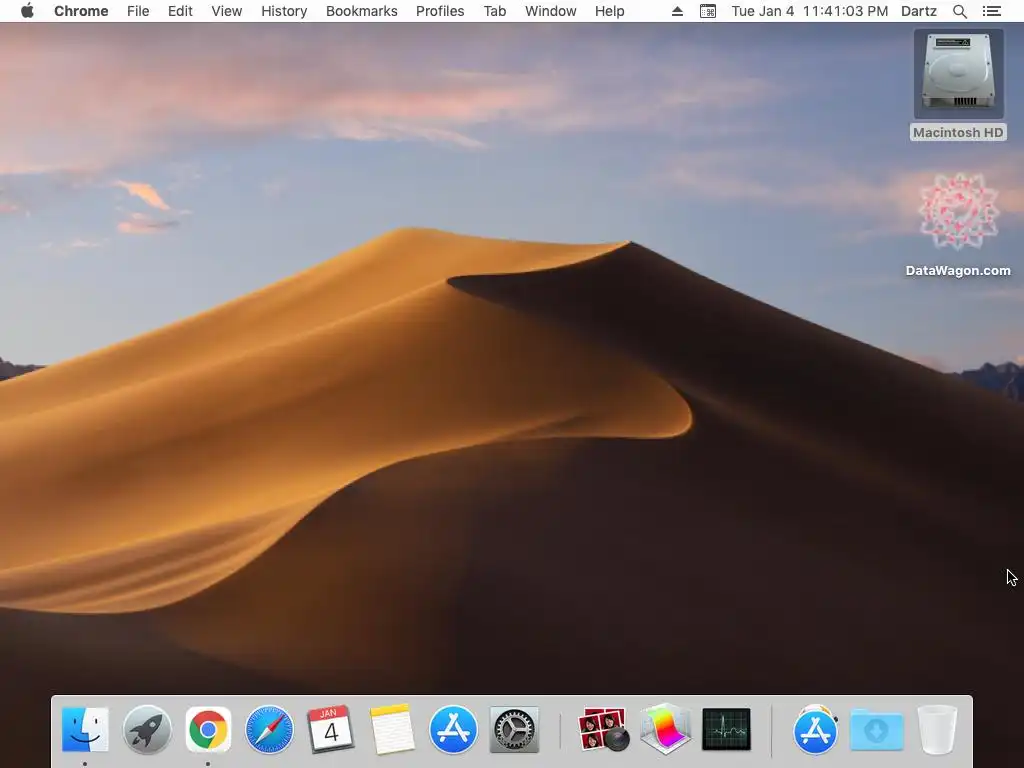Open the Downloads folder stack

coord(876,729)
